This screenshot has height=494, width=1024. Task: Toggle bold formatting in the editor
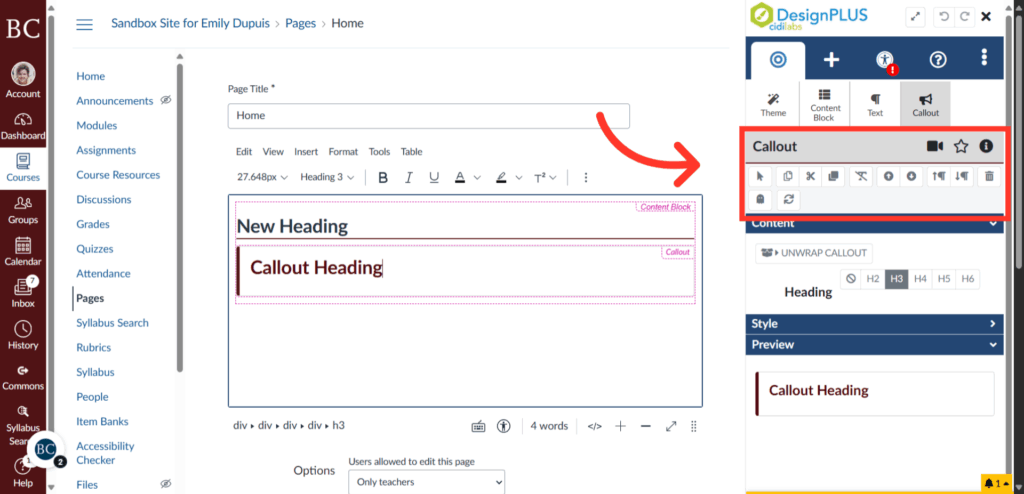383,177
